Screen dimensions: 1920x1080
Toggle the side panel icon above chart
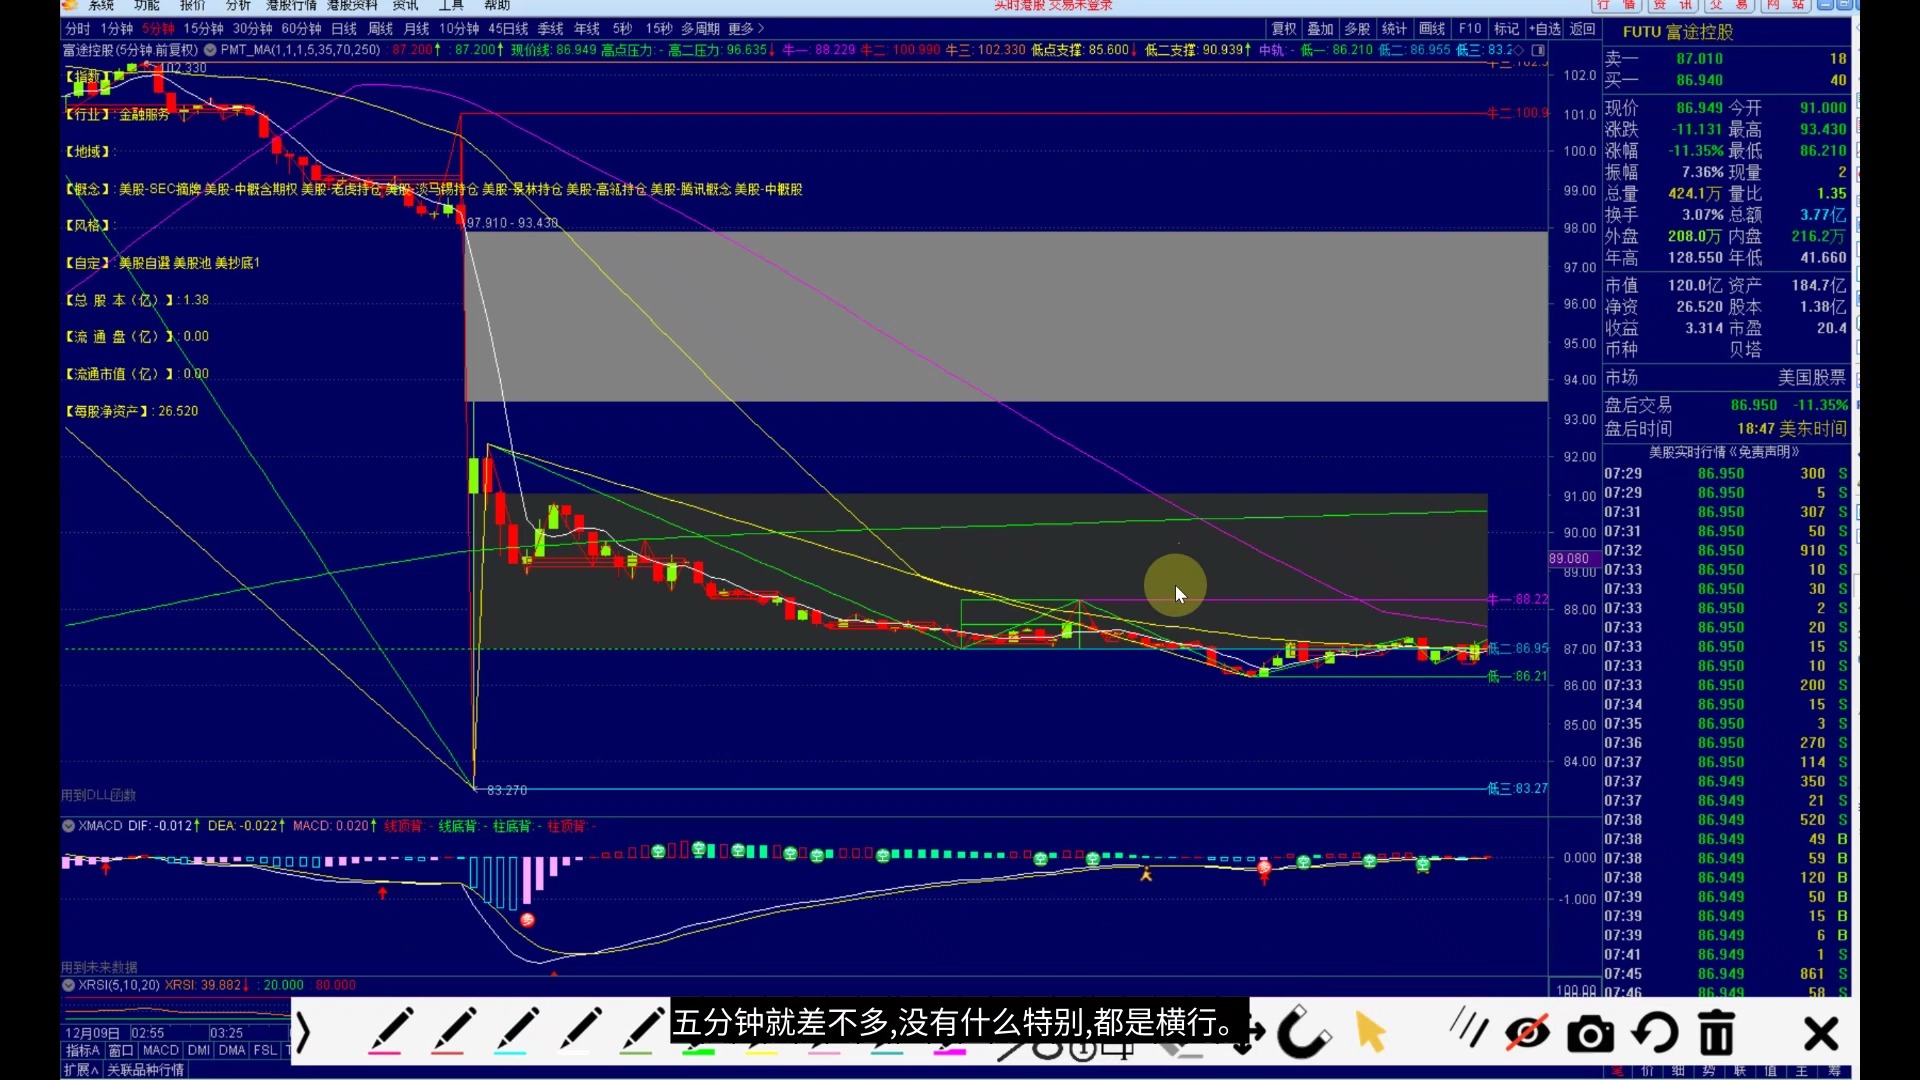1538,50
